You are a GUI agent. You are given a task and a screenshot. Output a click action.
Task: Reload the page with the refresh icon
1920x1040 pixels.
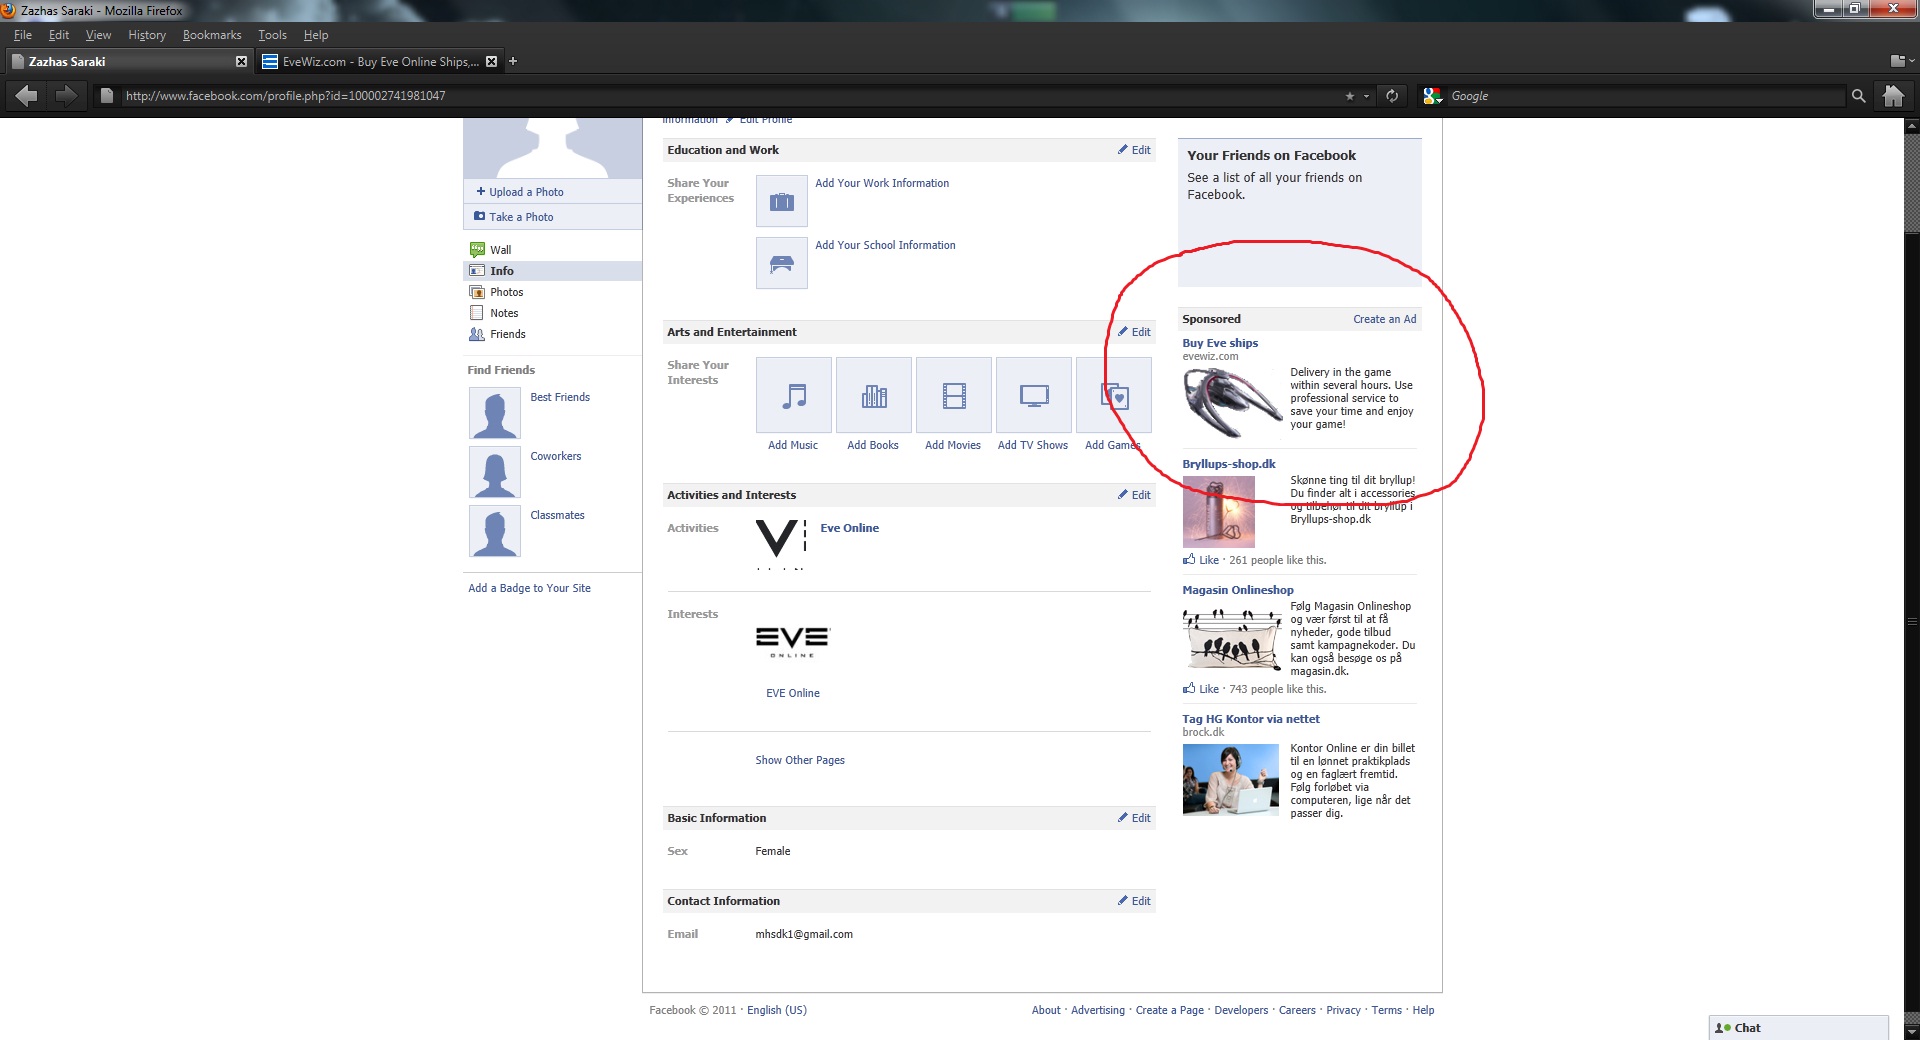[1392, 96]
